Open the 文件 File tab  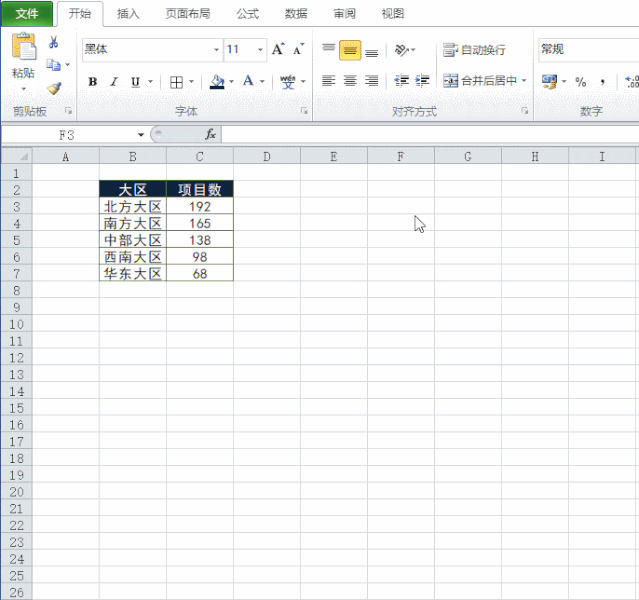pos(27,14)
